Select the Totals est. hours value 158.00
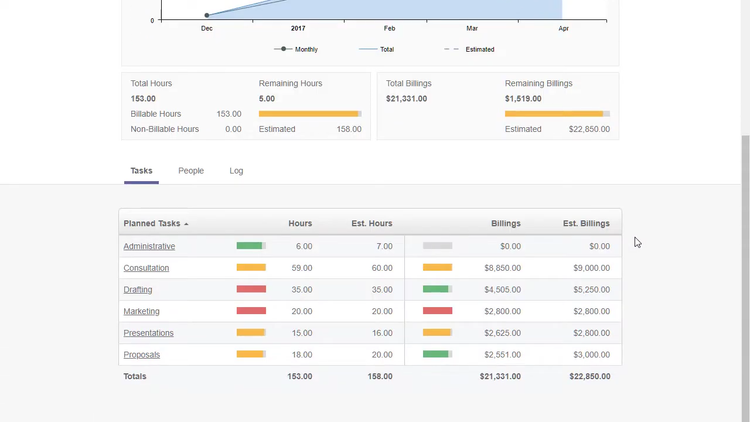 [380, 377]
